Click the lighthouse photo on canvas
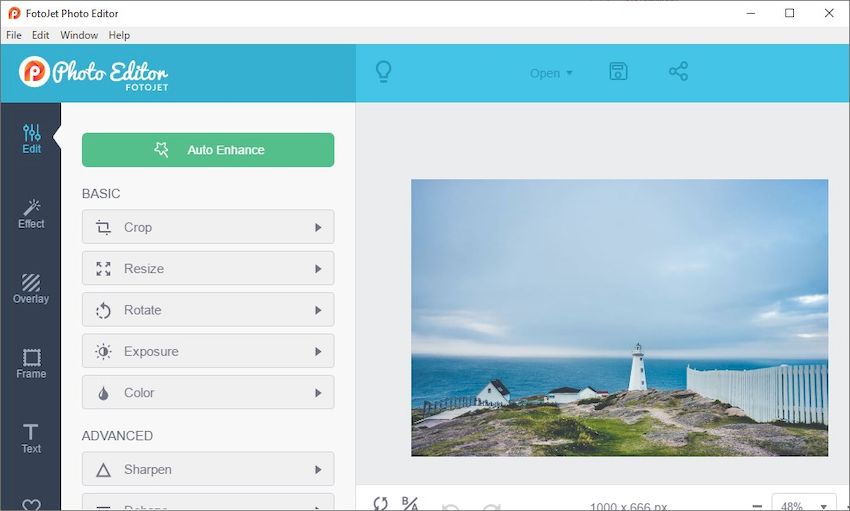 pyautogui.click(x=619, y=318)
